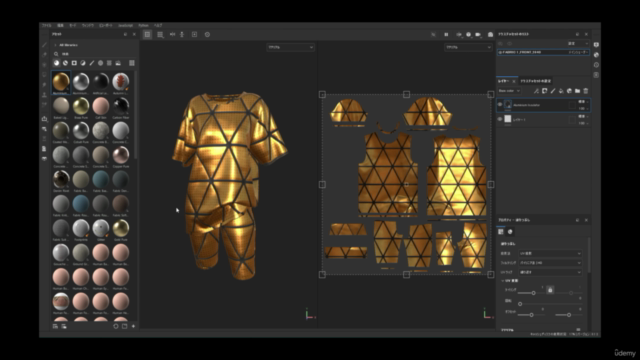Open Base color channel dropdown
Screen dimensions: 640x360
[509, 91]
